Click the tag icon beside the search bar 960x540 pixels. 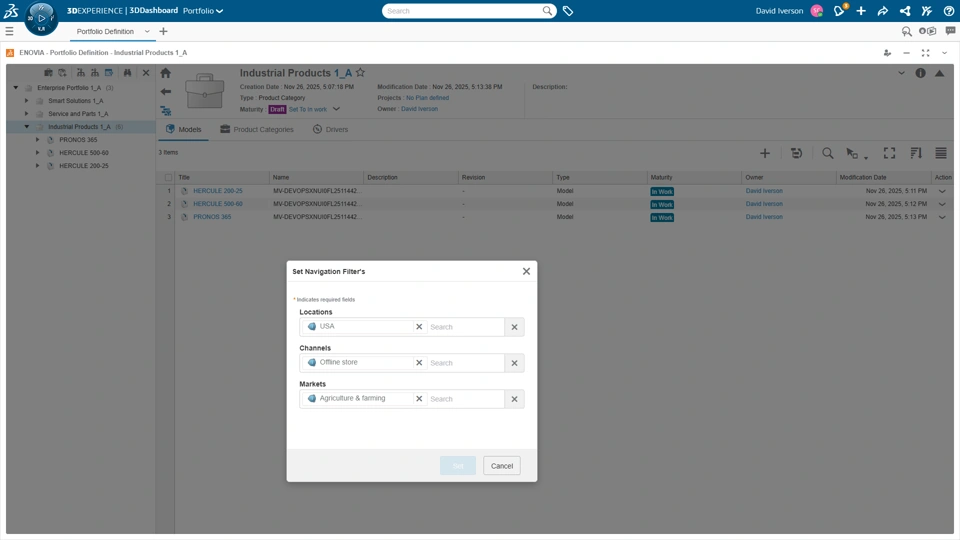[568, 11]
